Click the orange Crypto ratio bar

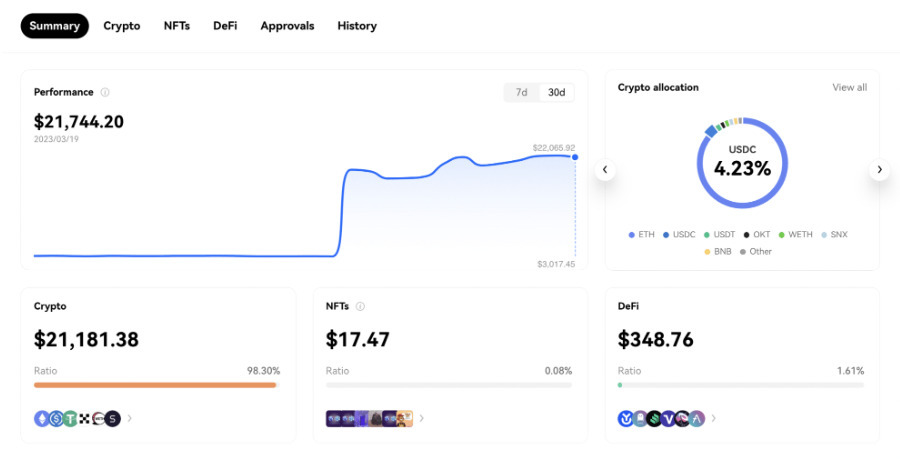[x=155, y=385]
